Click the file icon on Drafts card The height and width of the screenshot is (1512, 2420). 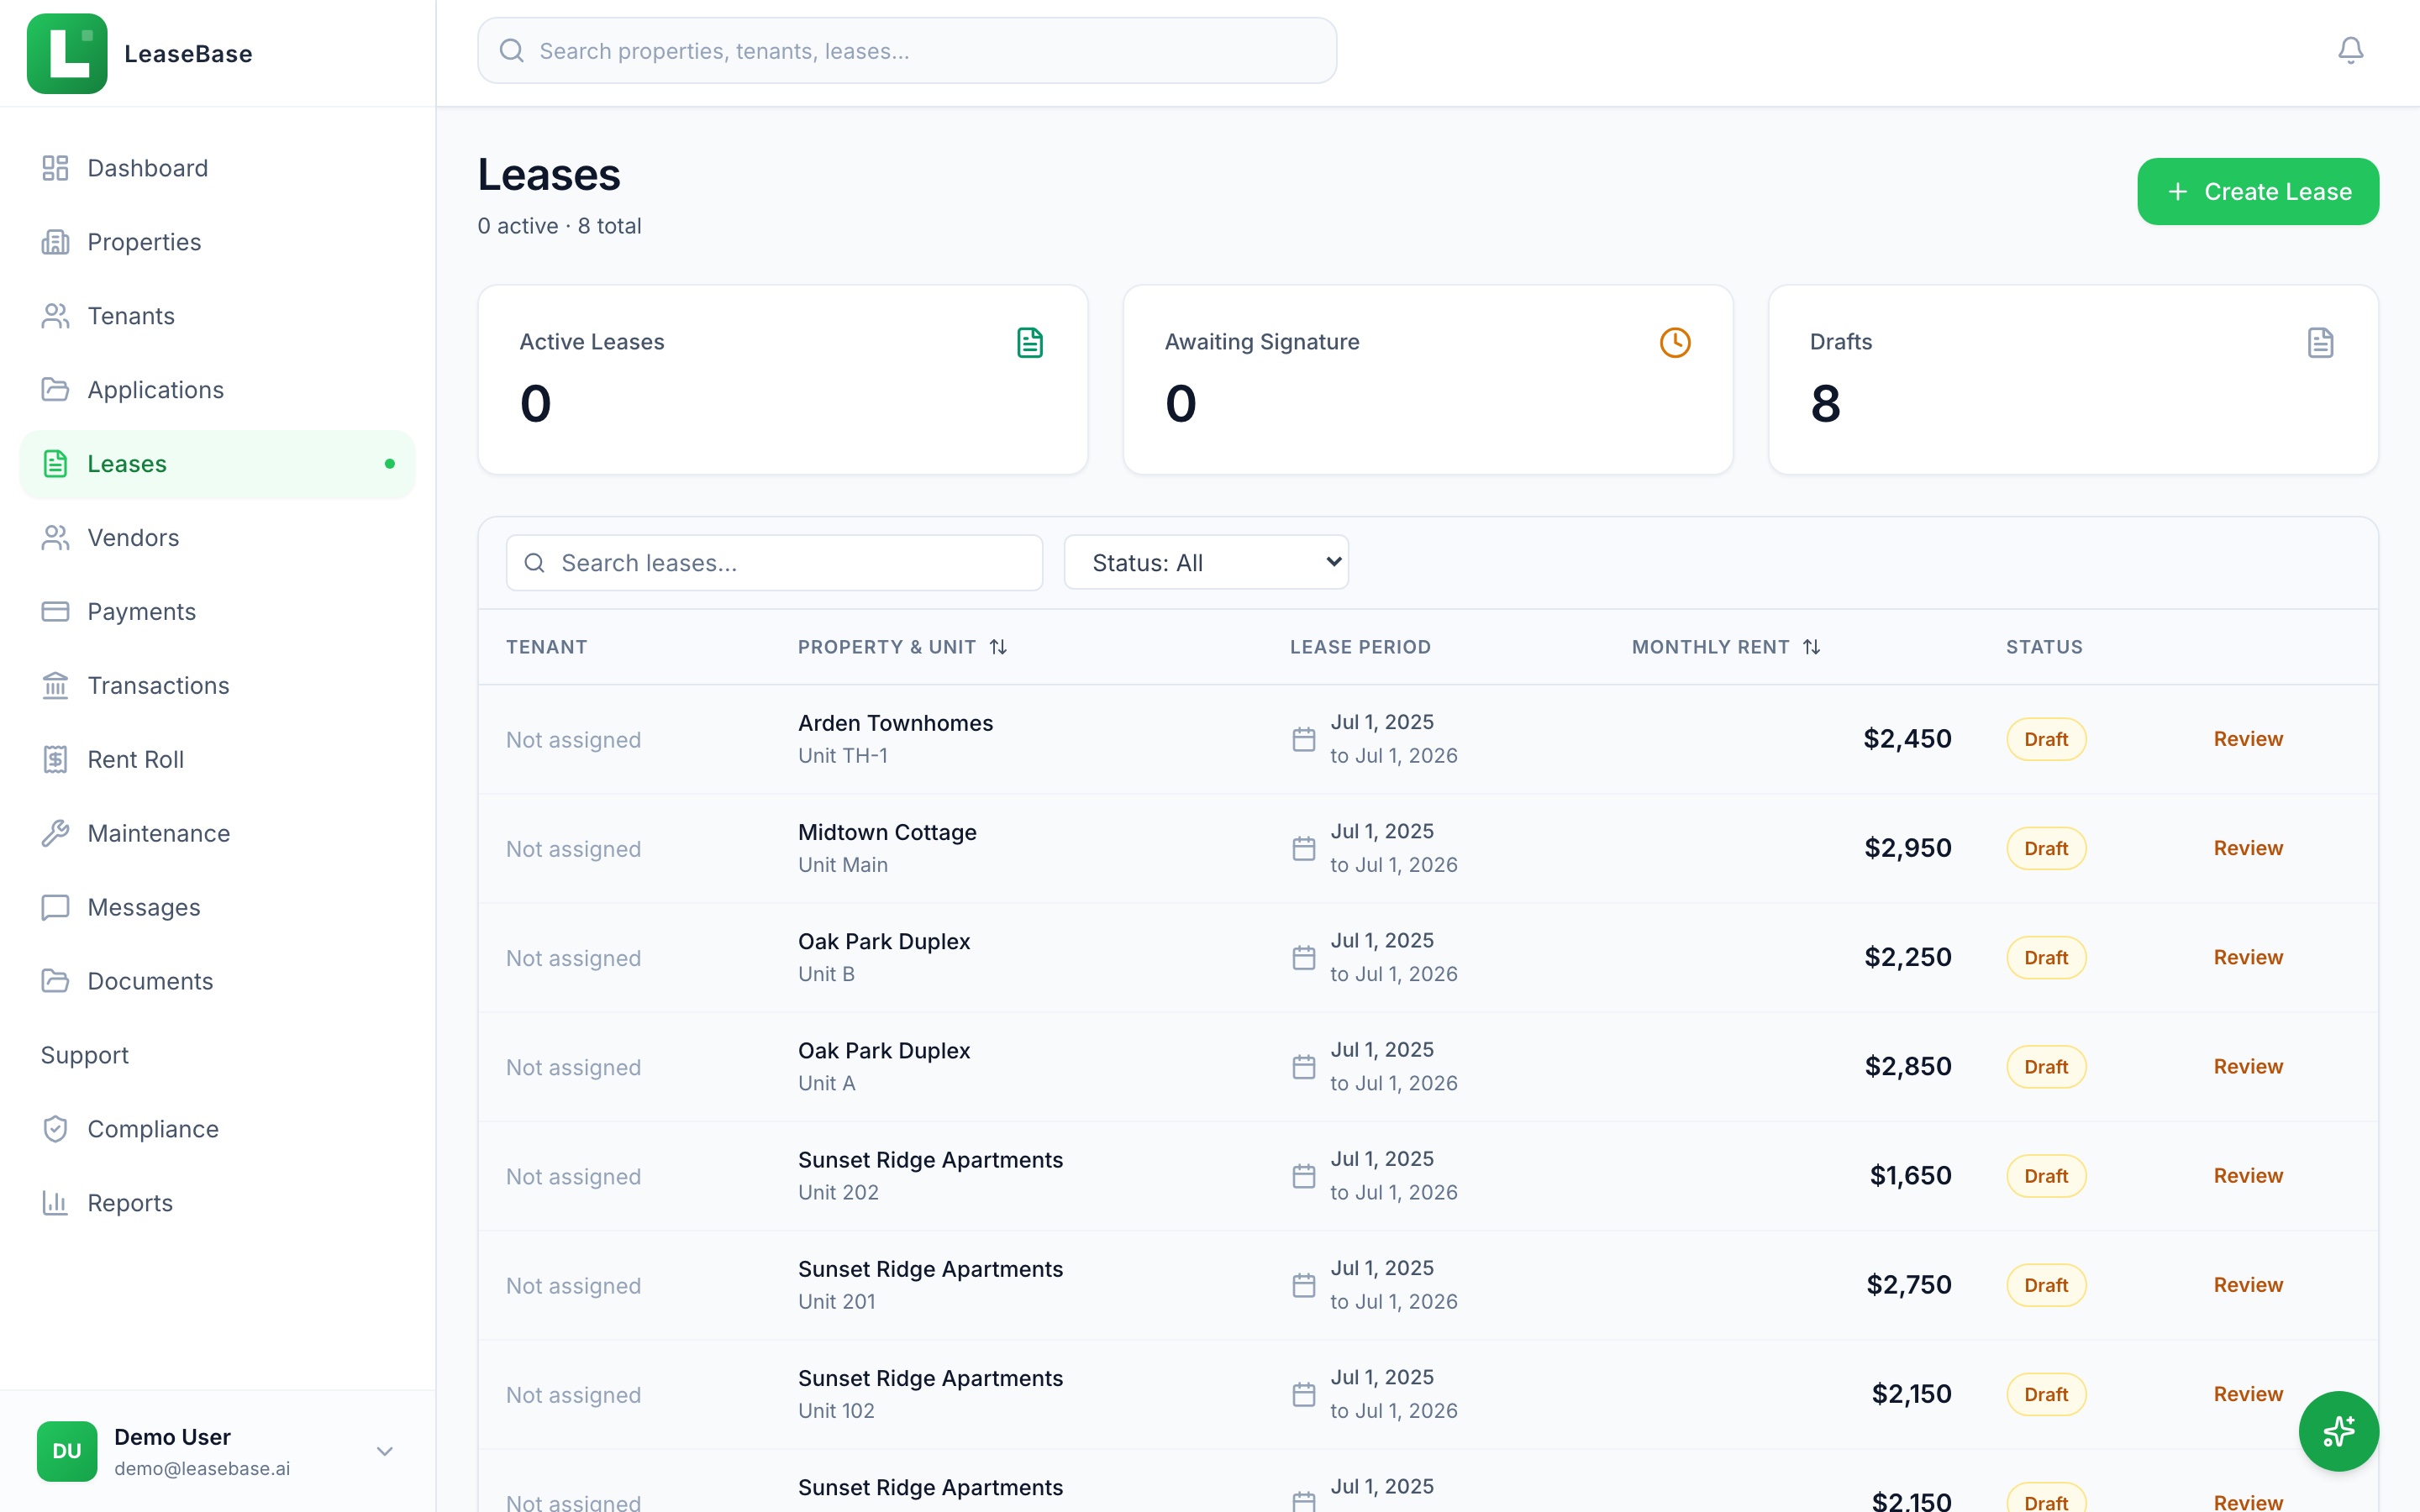(x=2320, y=343)
